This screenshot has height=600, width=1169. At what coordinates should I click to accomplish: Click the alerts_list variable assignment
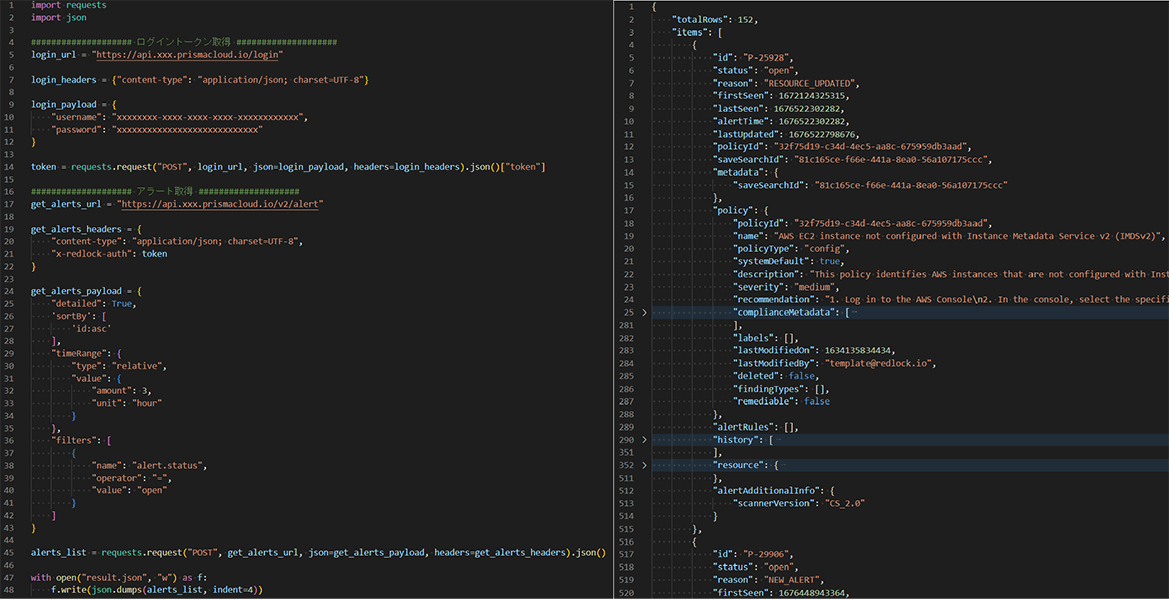pyautogui.click(x=318, y=552)
